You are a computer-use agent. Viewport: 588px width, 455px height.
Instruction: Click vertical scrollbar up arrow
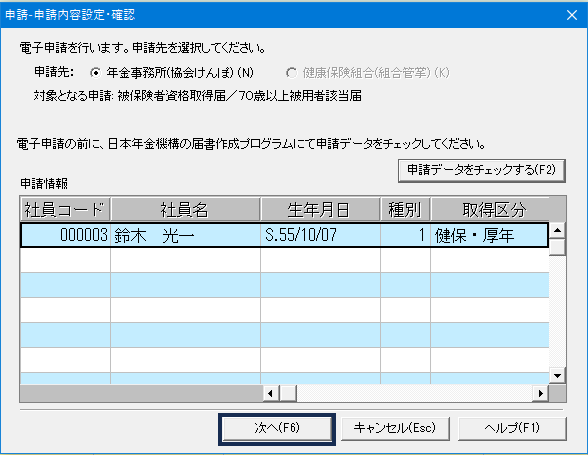557,230
